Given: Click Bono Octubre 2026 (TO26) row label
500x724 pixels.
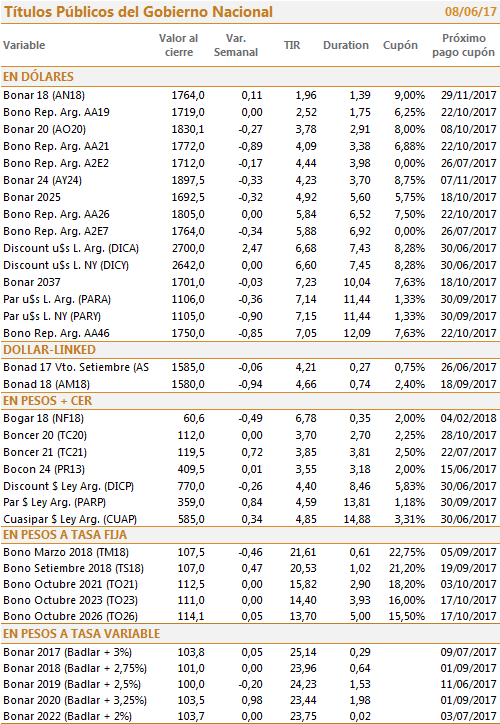Looking at the screenshot, I should point(71,616).
